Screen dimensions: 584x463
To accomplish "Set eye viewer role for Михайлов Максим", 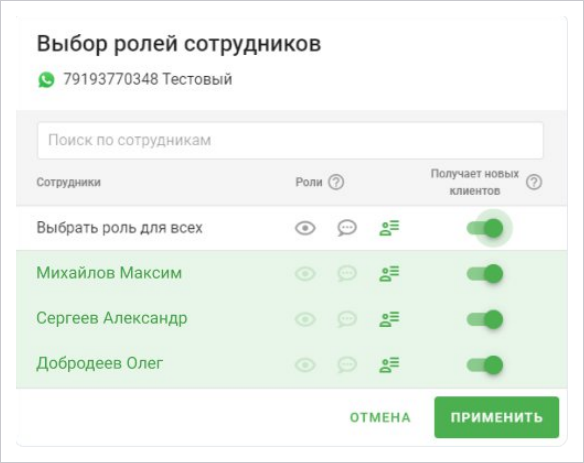I will [x=305, y=274].
